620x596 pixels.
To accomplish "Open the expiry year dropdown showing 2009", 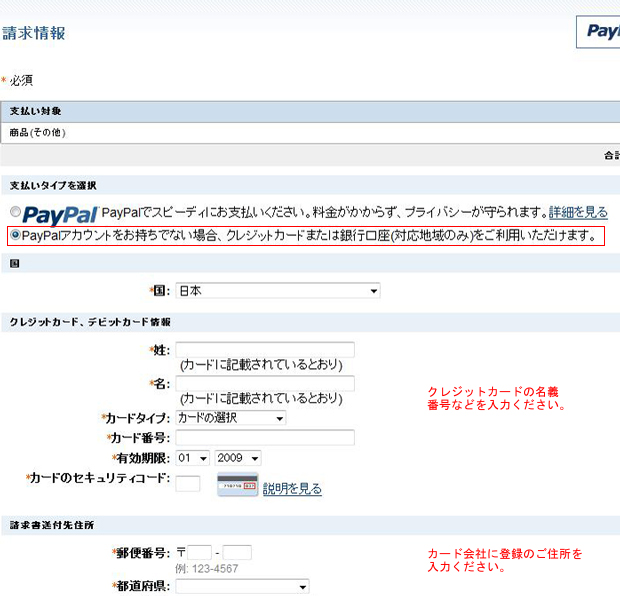I will (x=238, y=458).
